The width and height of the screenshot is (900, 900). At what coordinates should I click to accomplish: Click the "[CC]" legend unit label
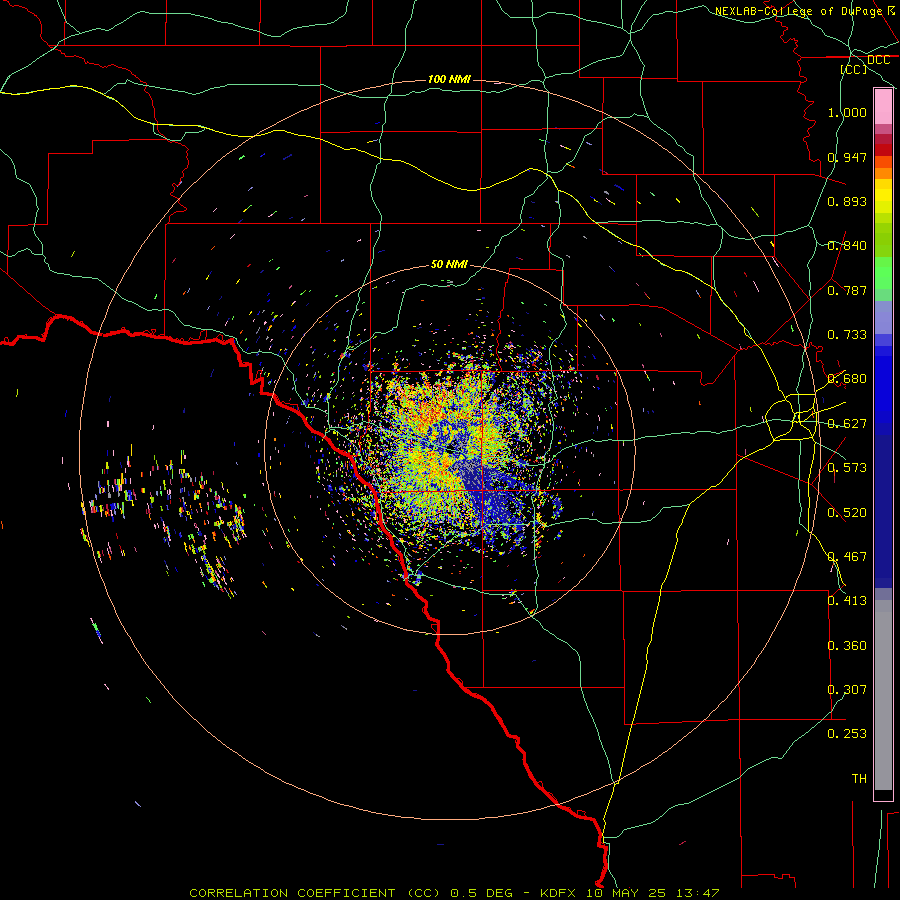point(854,69)
